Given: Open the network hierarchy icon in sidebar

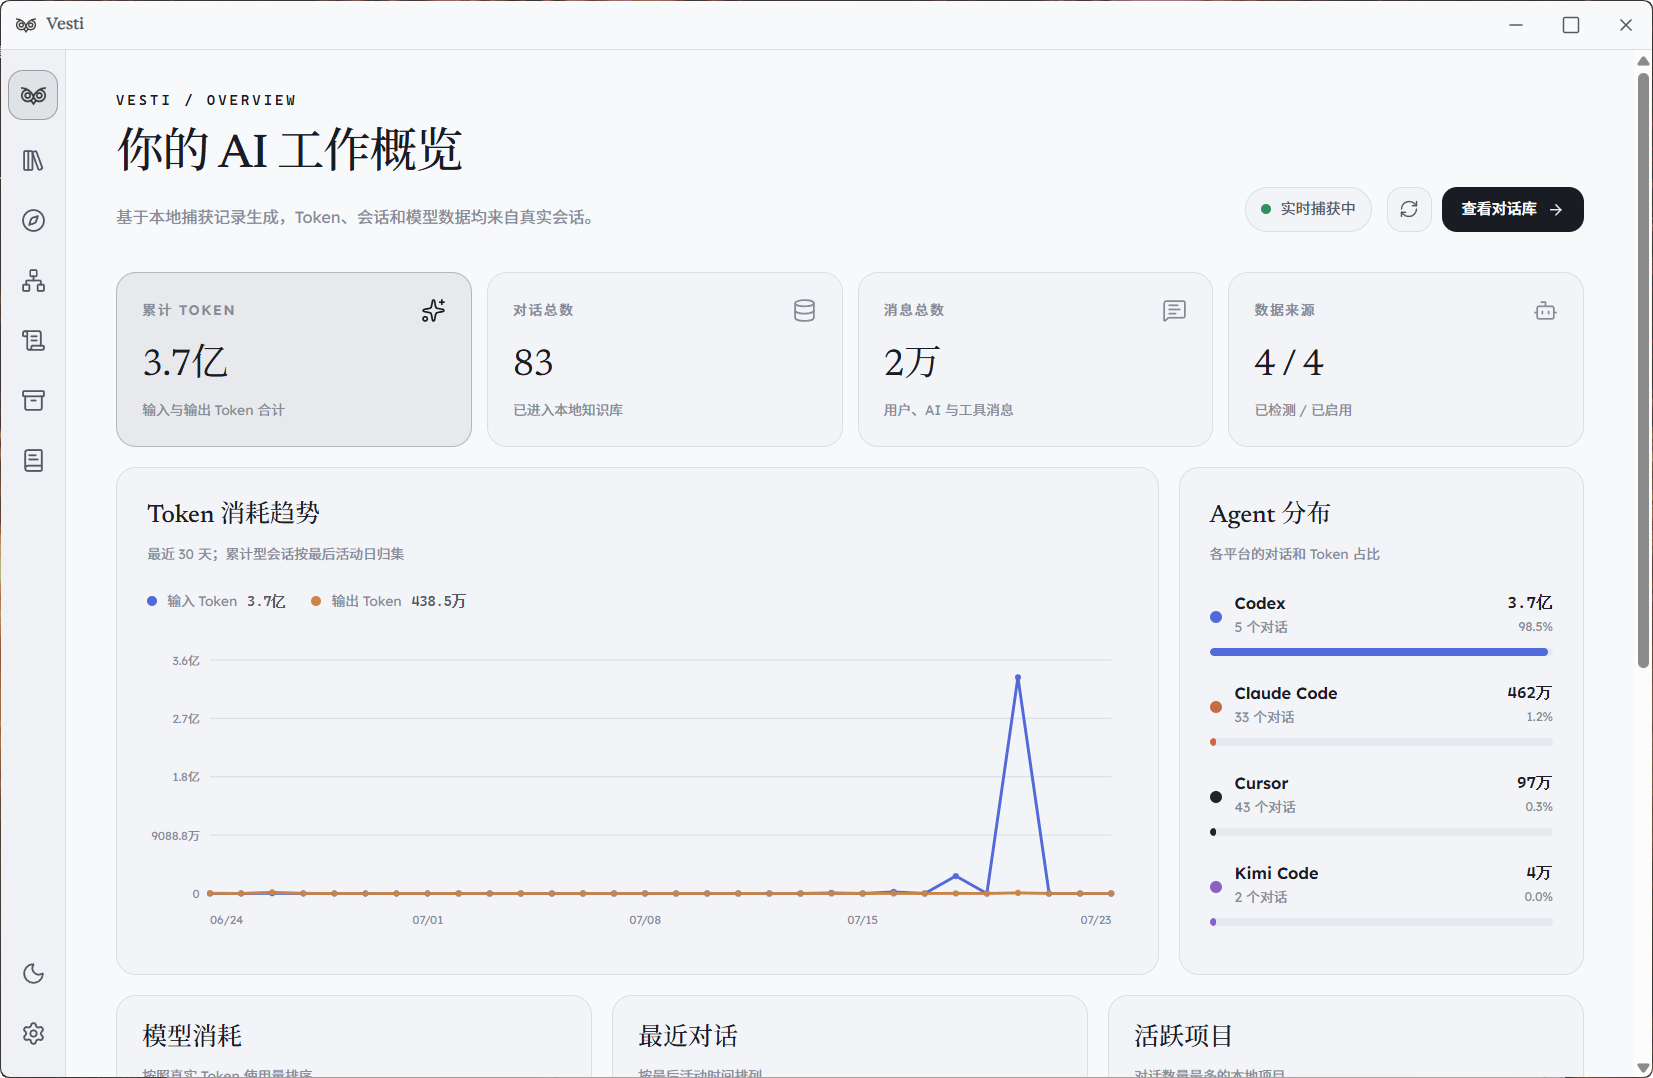Looking at the screenshot, I should [33, 280].
